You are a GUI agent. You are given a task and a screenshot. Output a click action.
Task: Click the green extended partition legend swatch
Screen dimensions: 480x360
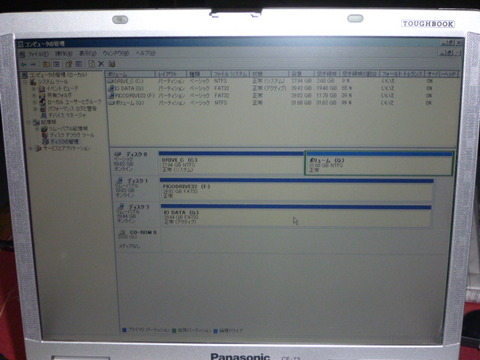click(174, 330)
